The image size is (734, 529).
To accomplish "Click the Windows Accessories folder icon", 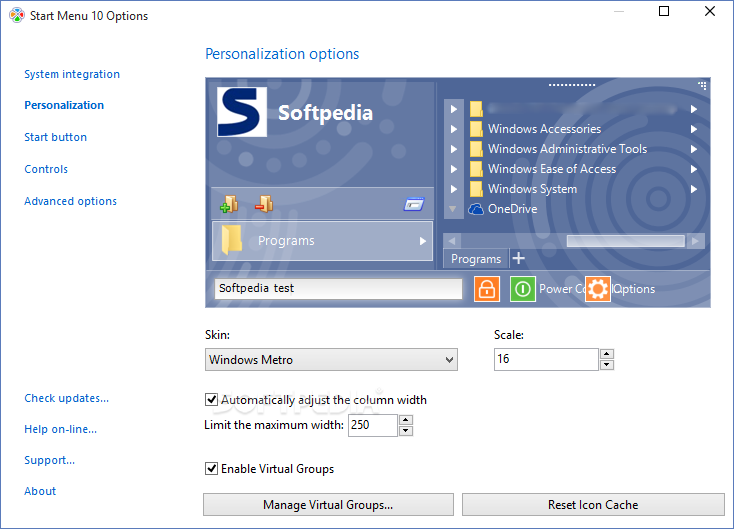I will [x=476, y=129].
